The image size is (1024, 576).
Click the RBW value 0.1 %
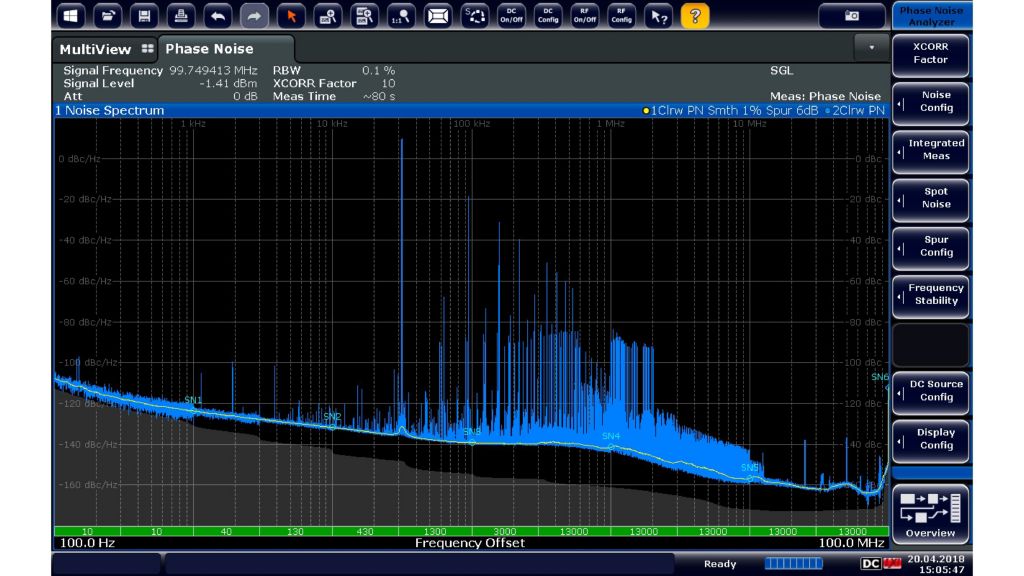379,71
